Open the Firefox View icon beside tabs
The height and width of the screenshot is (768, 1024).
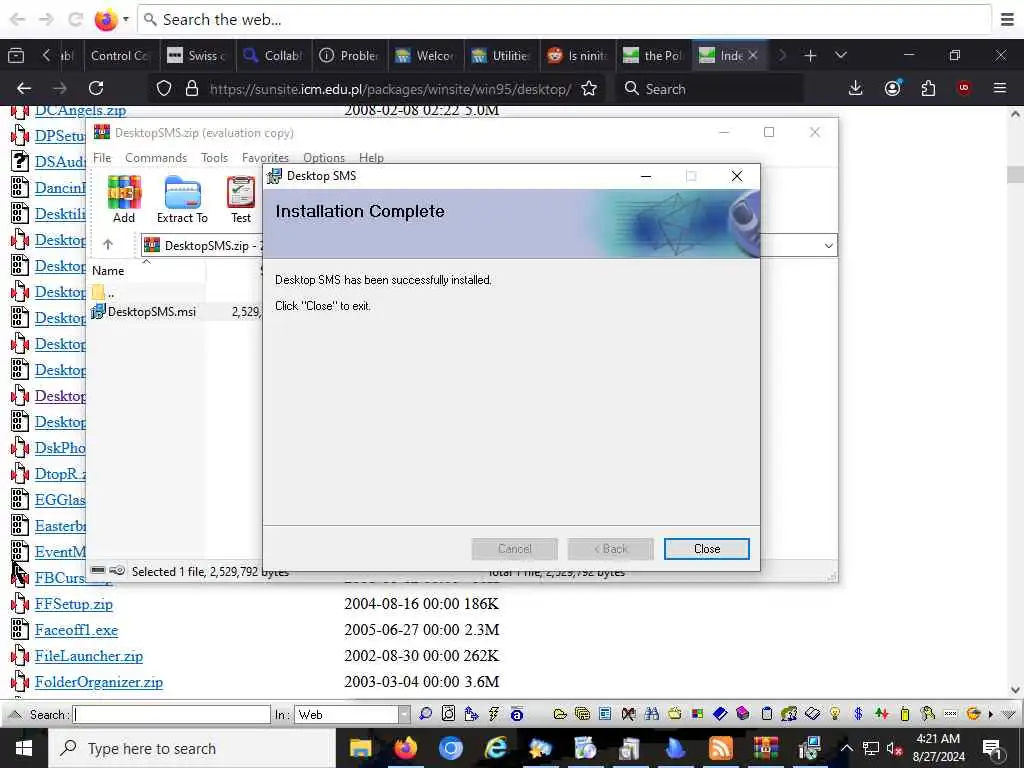point(16,56)
